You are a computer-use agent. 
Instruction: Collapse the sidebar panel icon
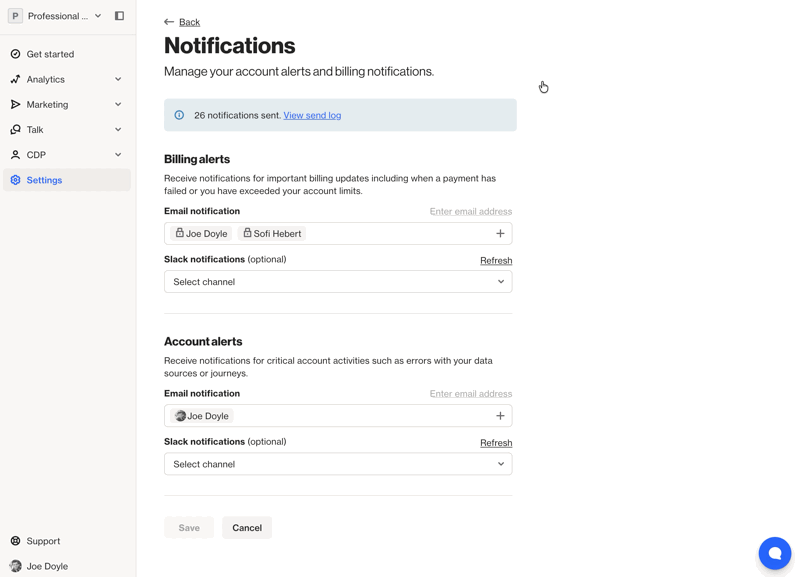[119, 16]
